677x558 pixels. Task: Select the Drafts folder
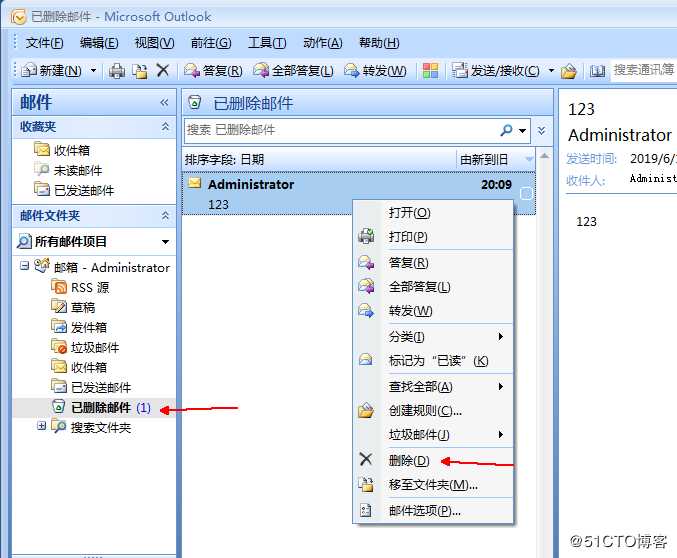[73, 307]
